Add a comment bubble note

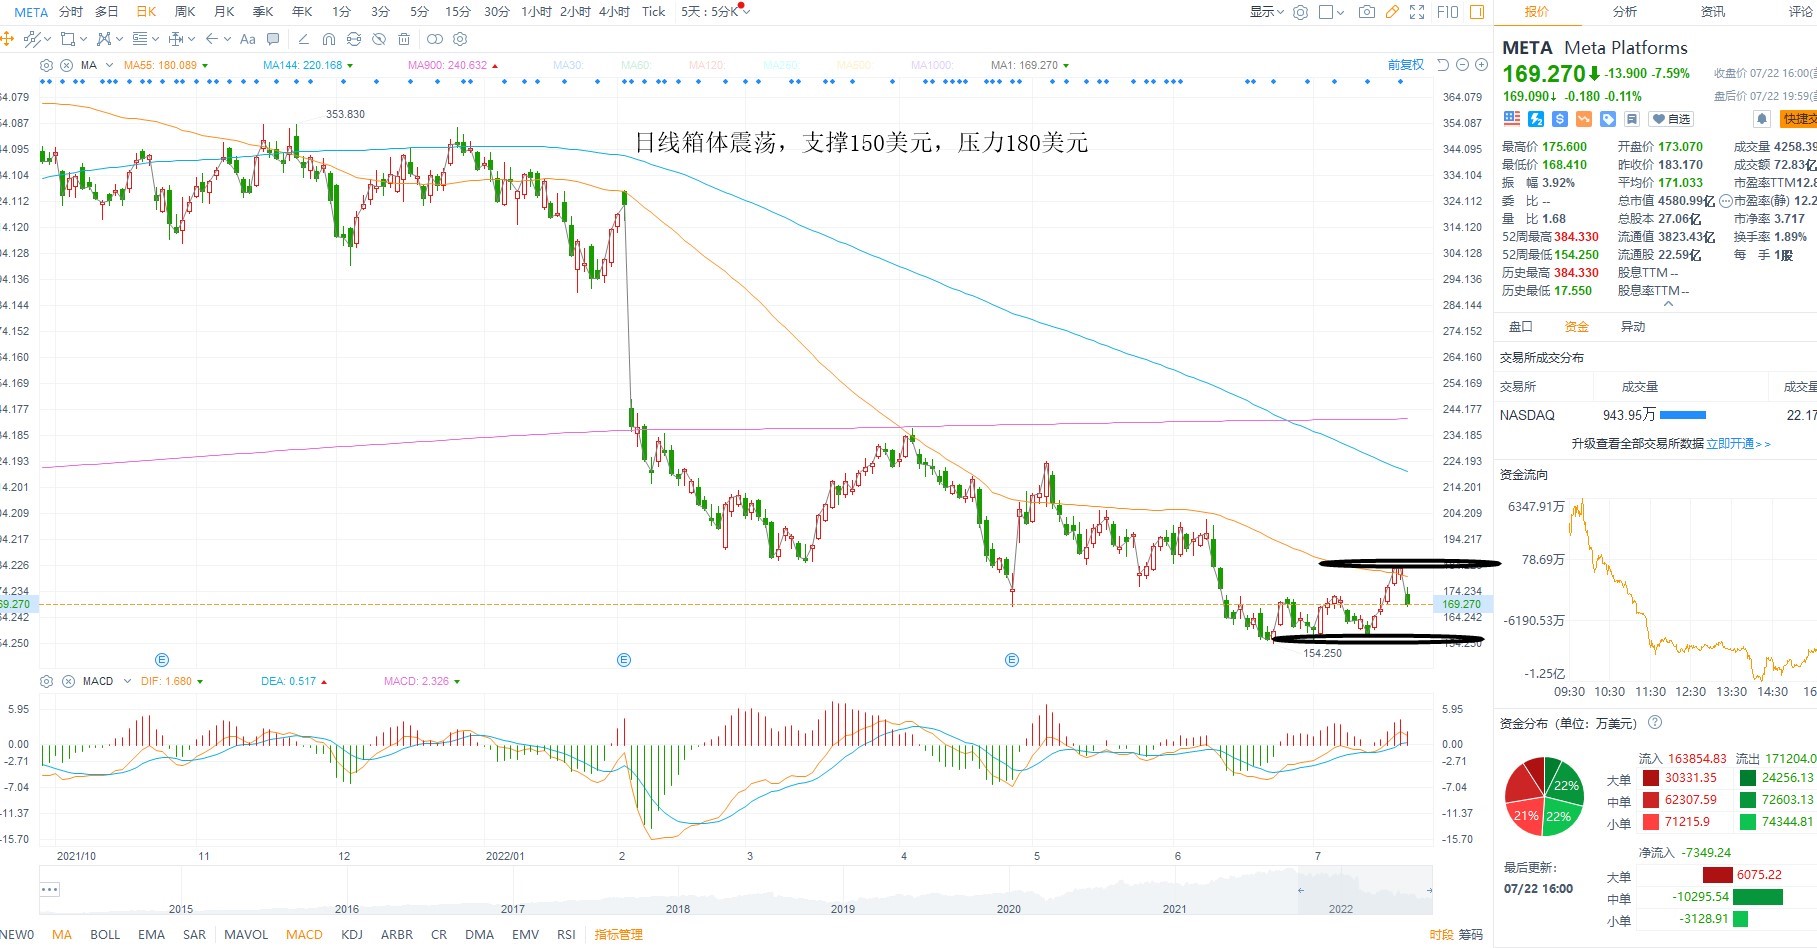pyautogui.click(x=273, y=39)
